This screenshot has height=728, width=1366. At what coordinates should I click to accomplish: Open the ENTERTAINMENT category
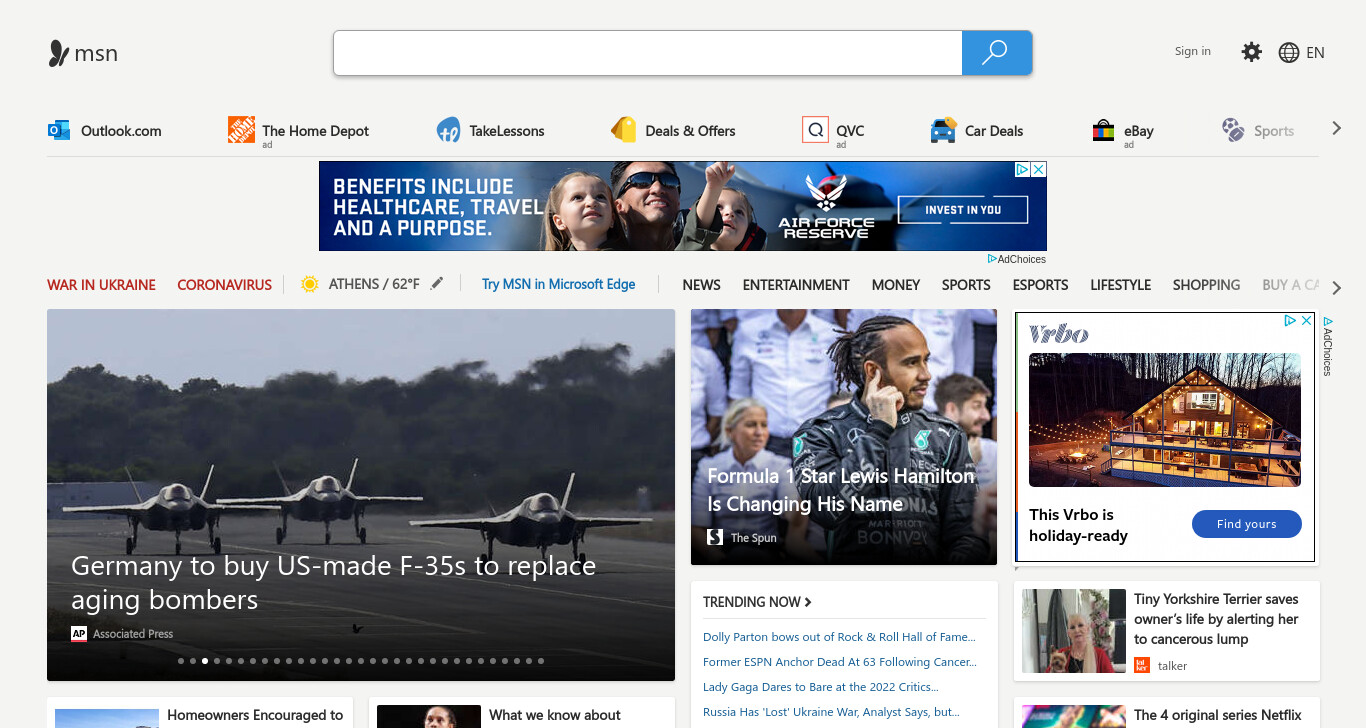796,285
